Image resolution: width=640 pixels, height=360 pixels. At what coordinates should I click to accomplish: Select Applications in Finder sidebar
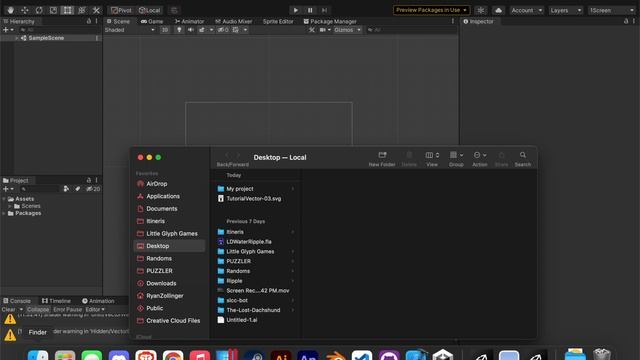point(169,196)
